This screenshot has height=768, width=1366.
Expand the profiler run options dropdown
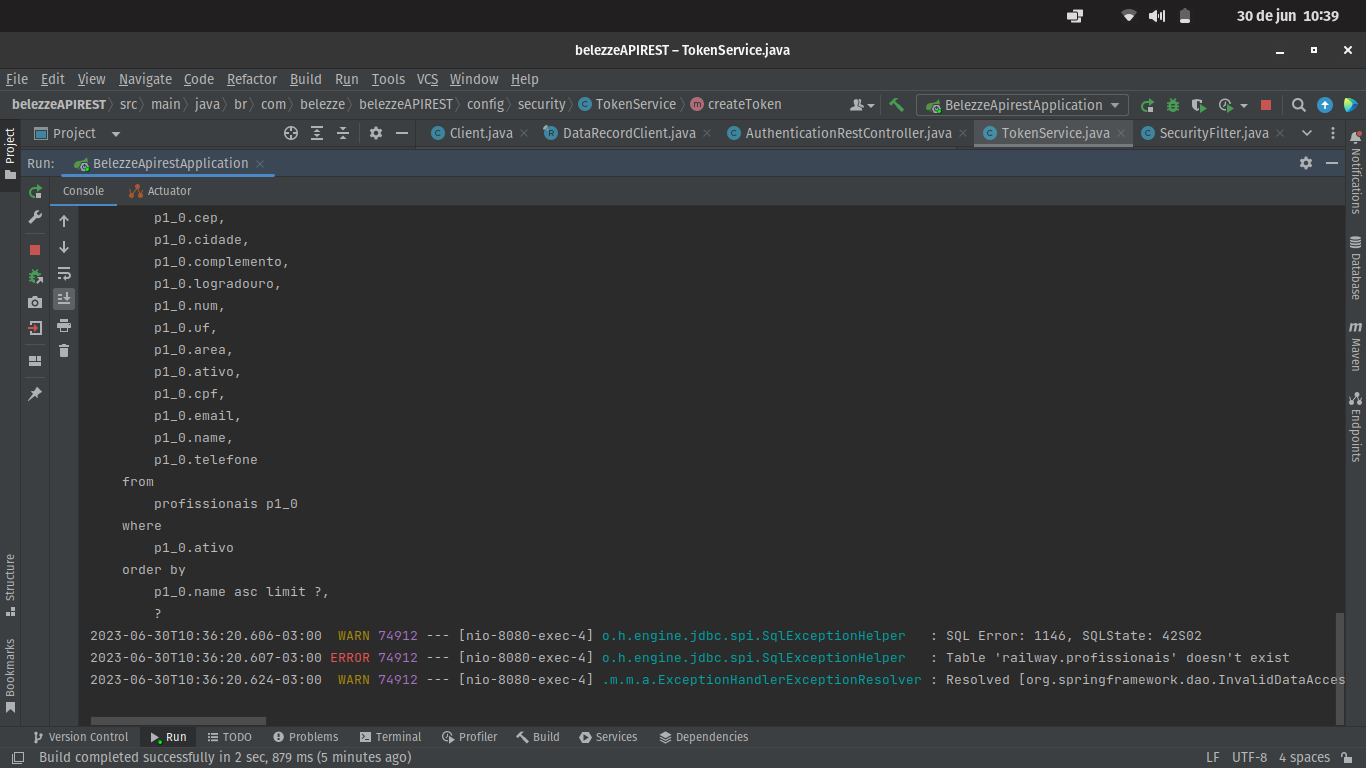pos(1244,105)
